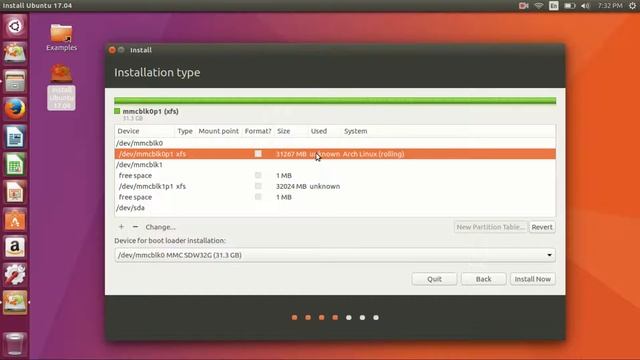Open the Ubuntu Dash search launcher

click(15, 27)
